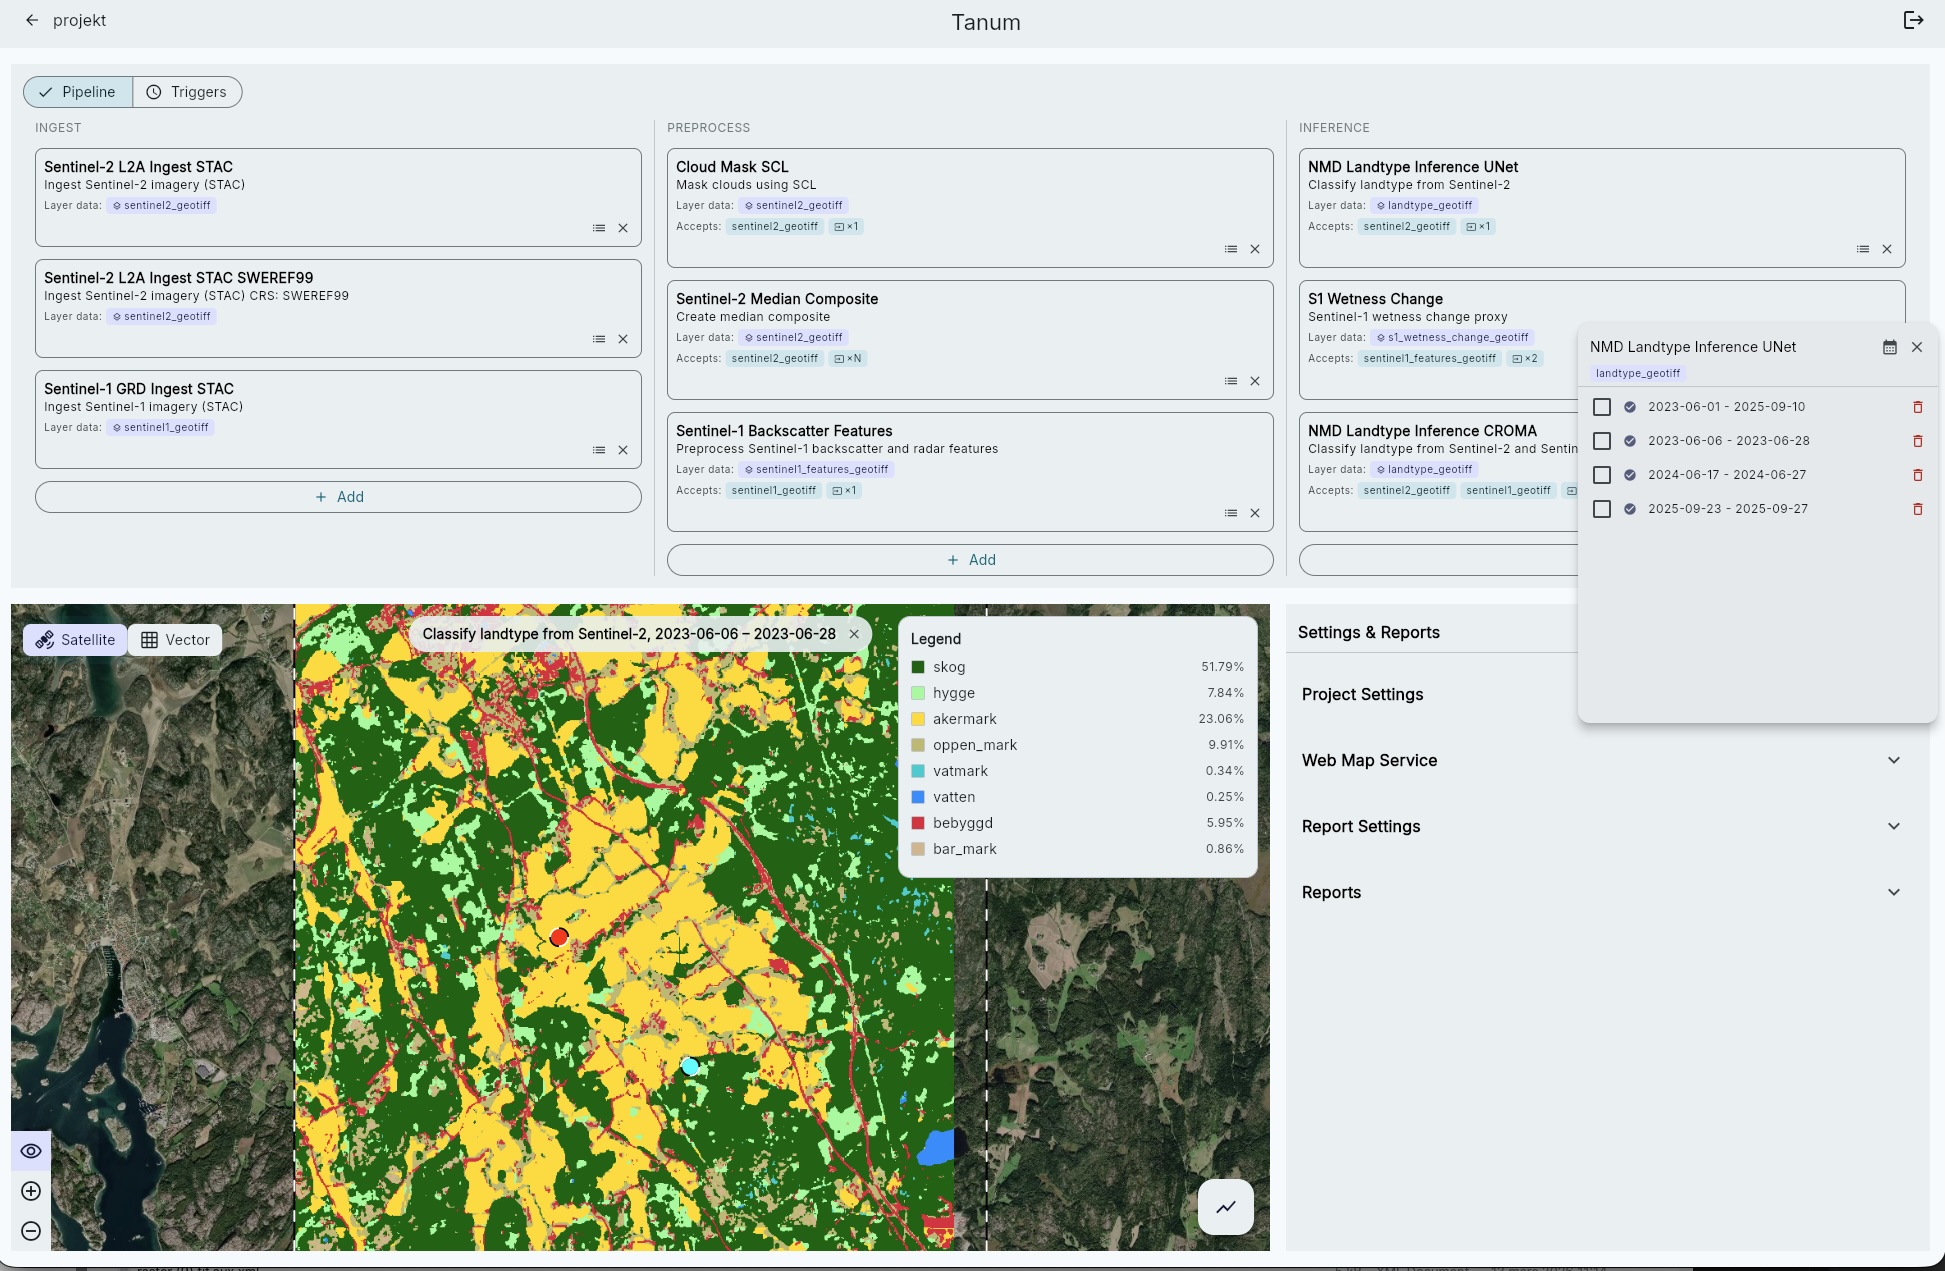Go back using the projekt arrow
The image size is (1945, 1271).
pos(32,20)
